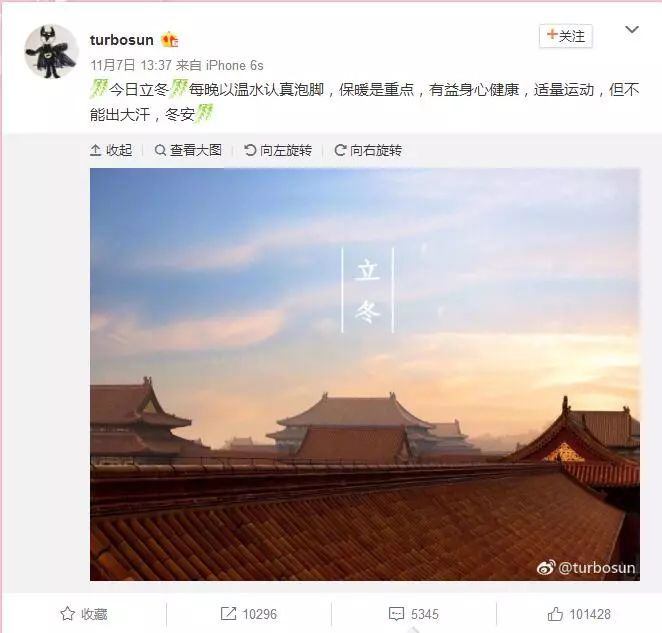This screenshot has height=633, width=662.
Task: Rotate the image left with 向左旋转
Action: point(278,150)
